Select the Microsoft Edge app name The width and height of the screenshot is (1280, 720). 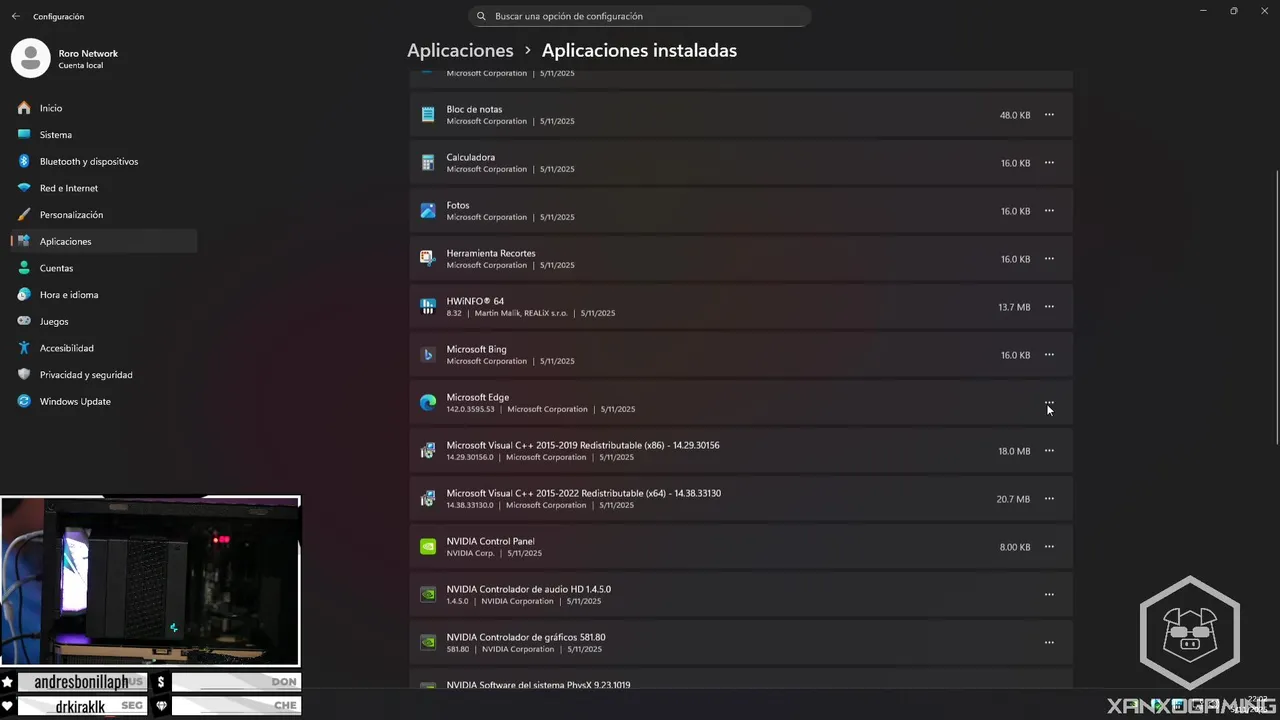pos(478,397)
